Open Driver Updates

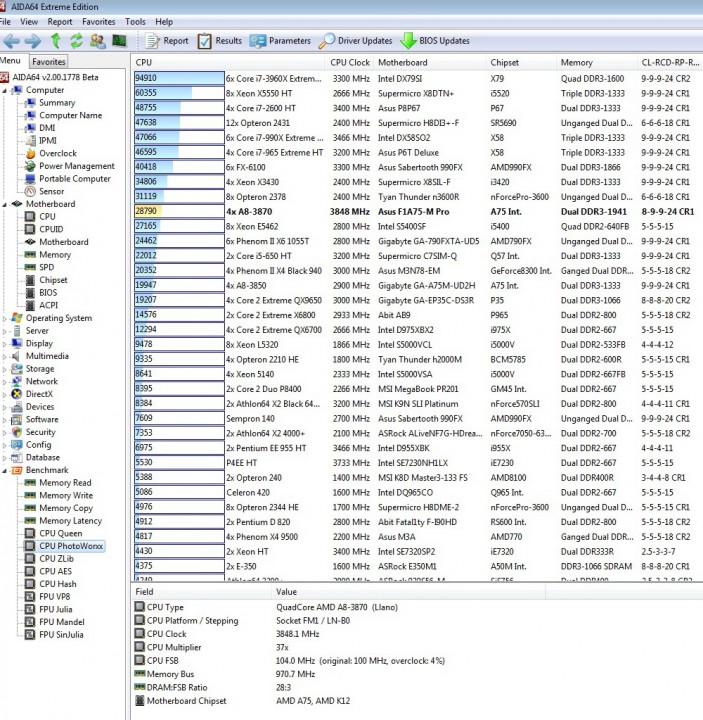click(x=356, y=41)
